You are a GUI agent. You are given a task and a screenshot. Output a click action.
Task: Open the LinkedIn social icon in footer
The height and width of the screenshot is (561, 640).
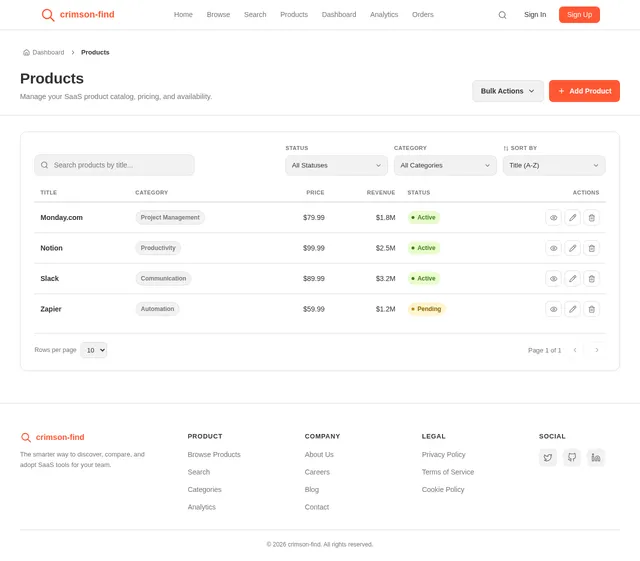pyautogui.click(x=596, y=457)
